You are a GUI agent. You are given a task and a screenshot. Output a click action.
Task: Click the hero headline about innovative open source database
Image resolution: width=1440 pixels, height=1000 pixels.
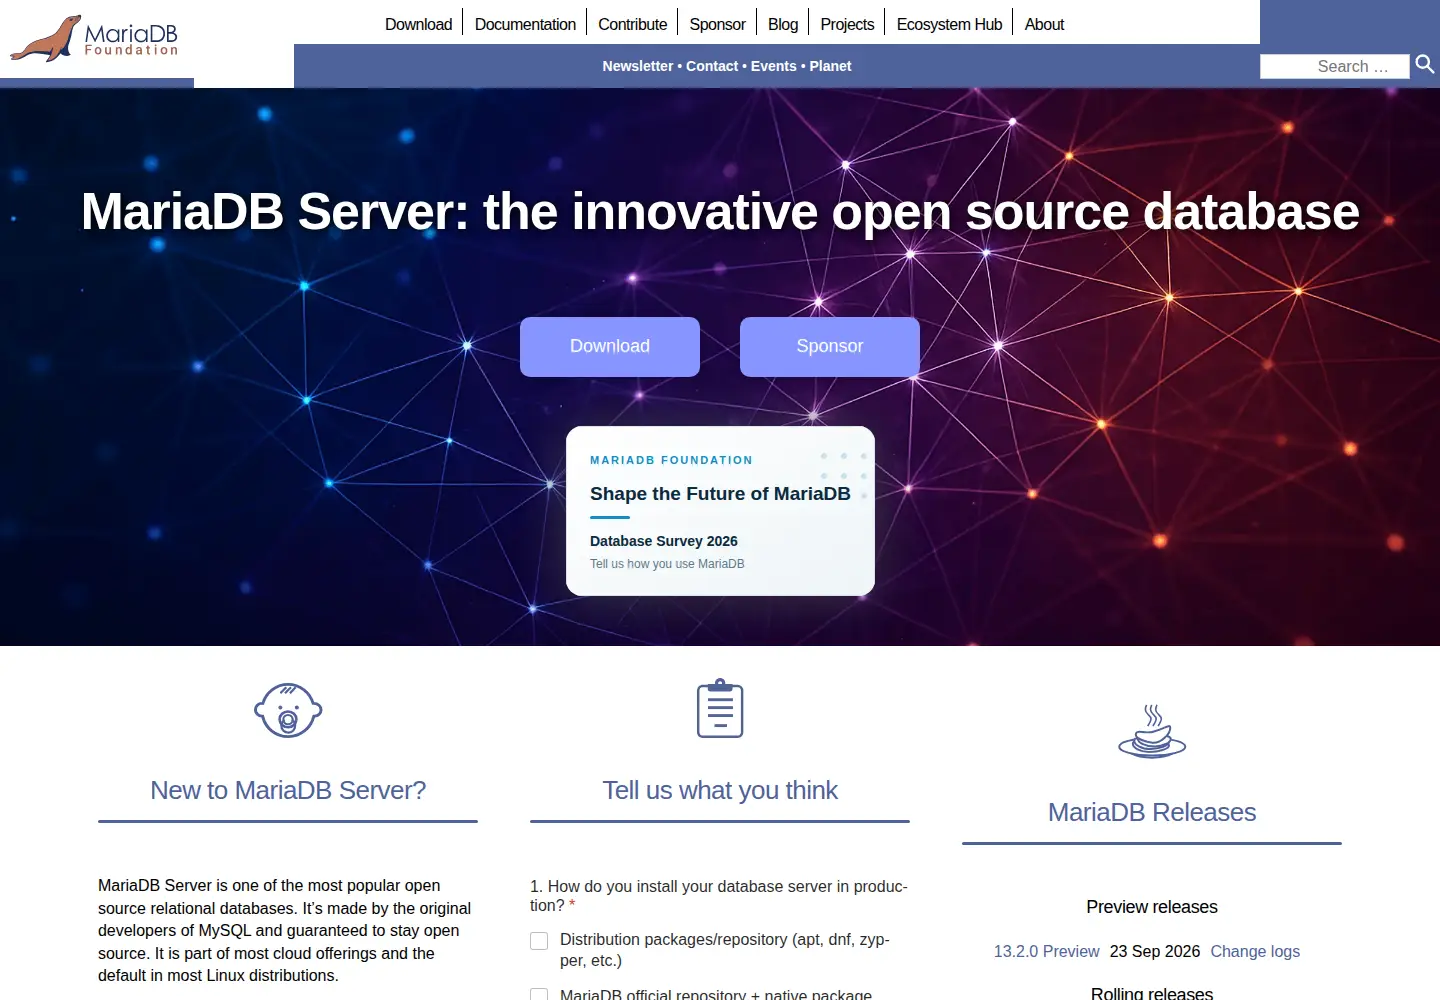[x=720, y=212]
